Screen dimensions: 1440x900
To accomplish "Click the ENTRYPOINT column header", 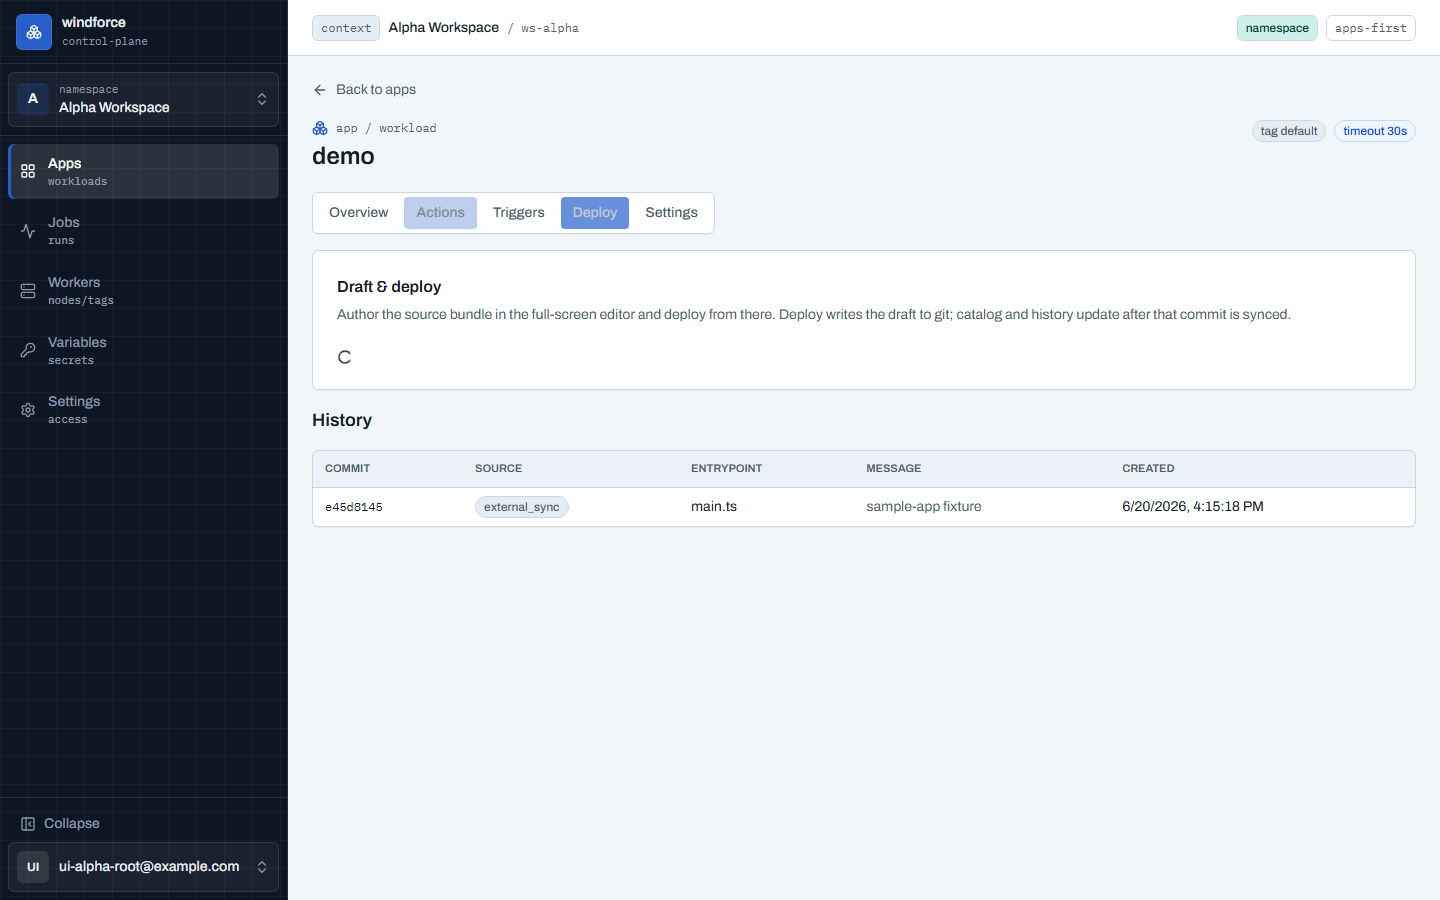I will click(x=726, y=469).
